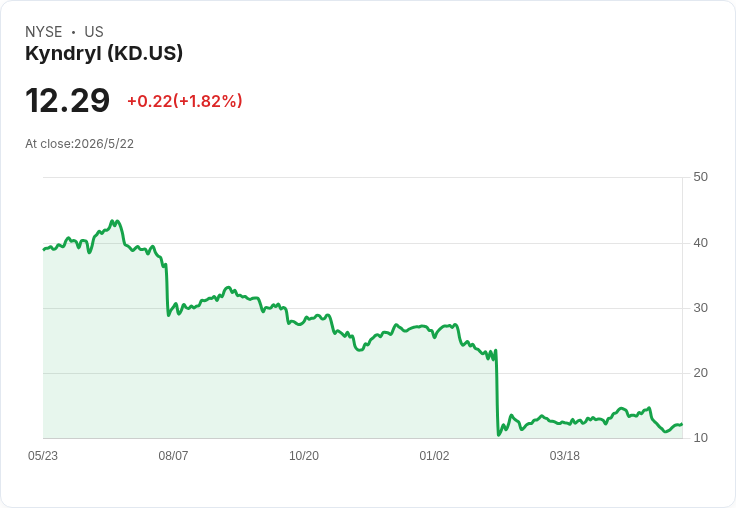Open the Kyndryl (KD.US) stock title
This screenshot has width=736, height=508.
pos(104,54)
